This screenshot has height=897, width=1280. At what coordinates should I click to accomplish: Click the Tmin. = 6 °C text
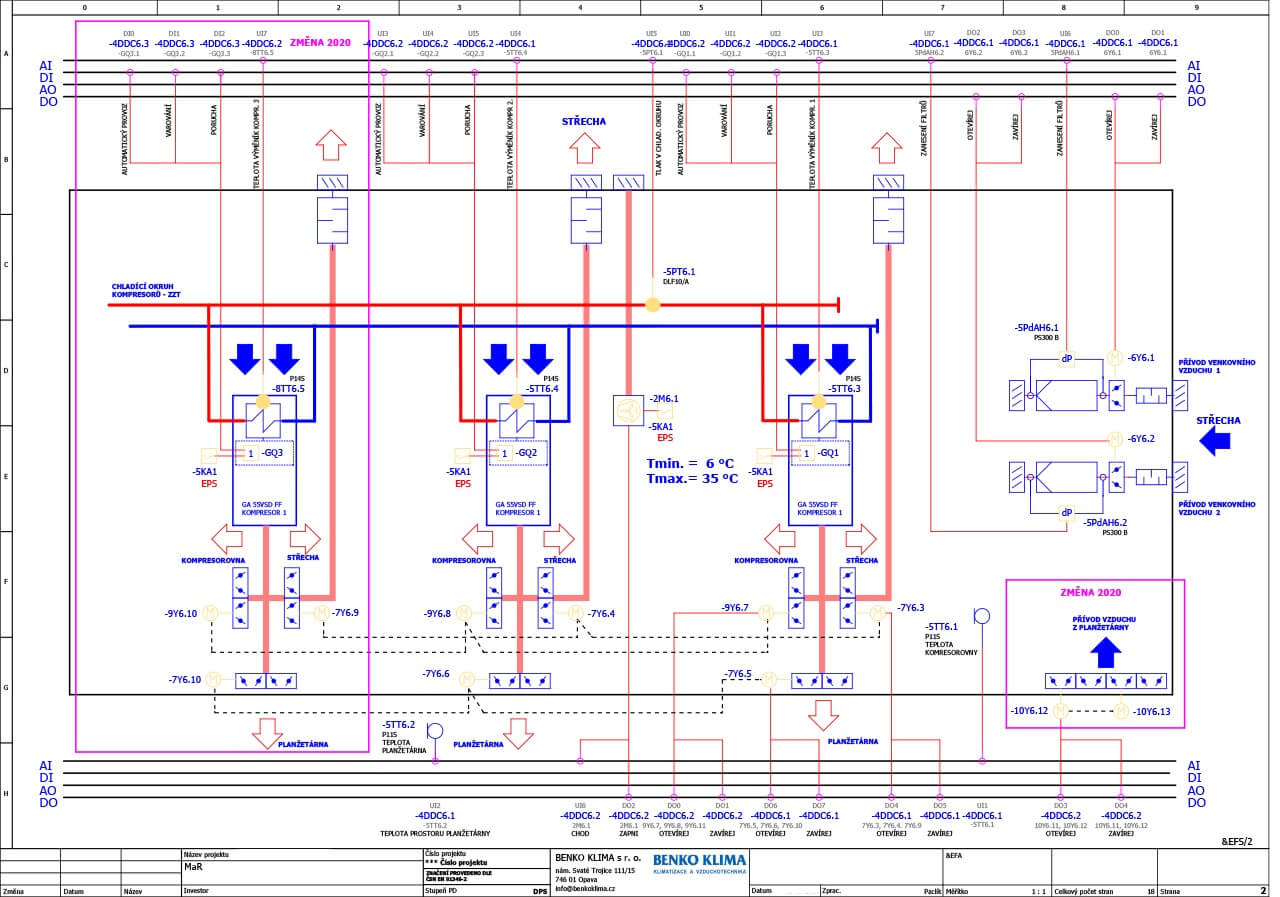[x=691, y=463]
